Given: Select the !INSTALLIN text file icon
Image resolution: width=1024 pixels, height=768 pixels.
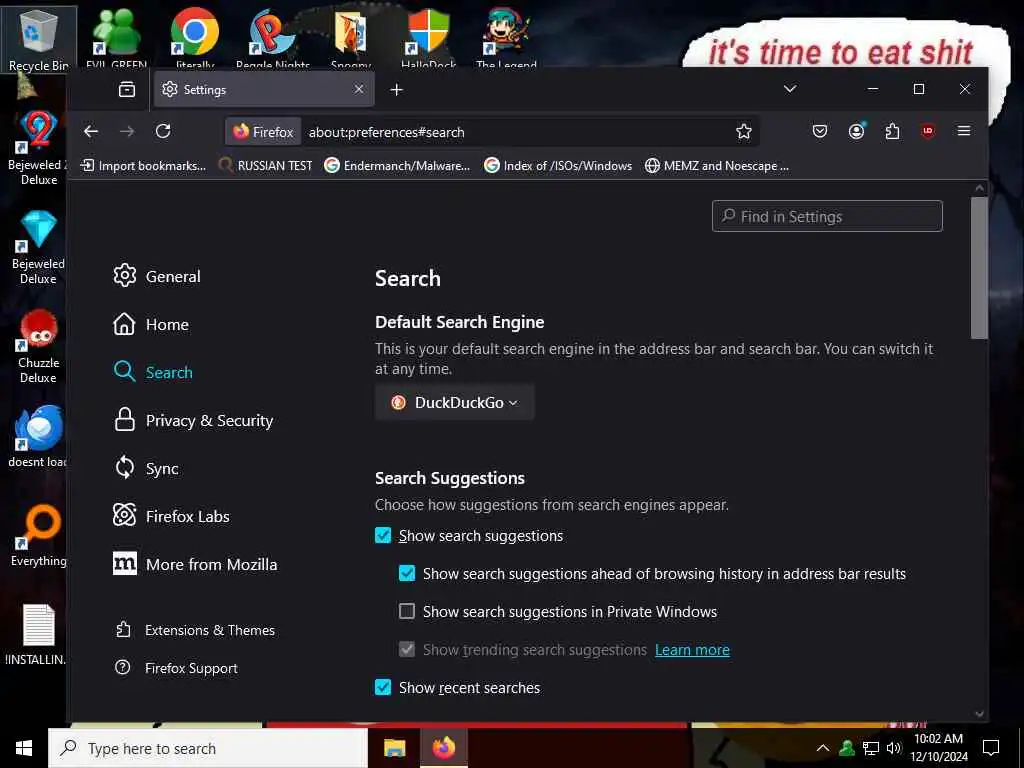Looking at the screenshot, I should tap(37, 634).
